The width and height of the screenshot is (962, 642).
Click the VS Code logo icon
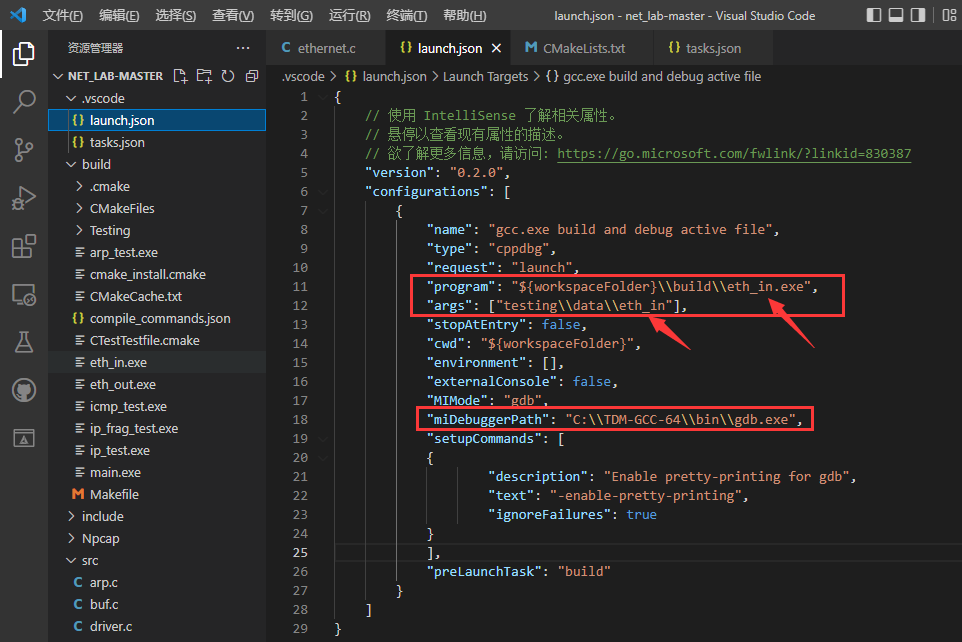tap(18, 15)
